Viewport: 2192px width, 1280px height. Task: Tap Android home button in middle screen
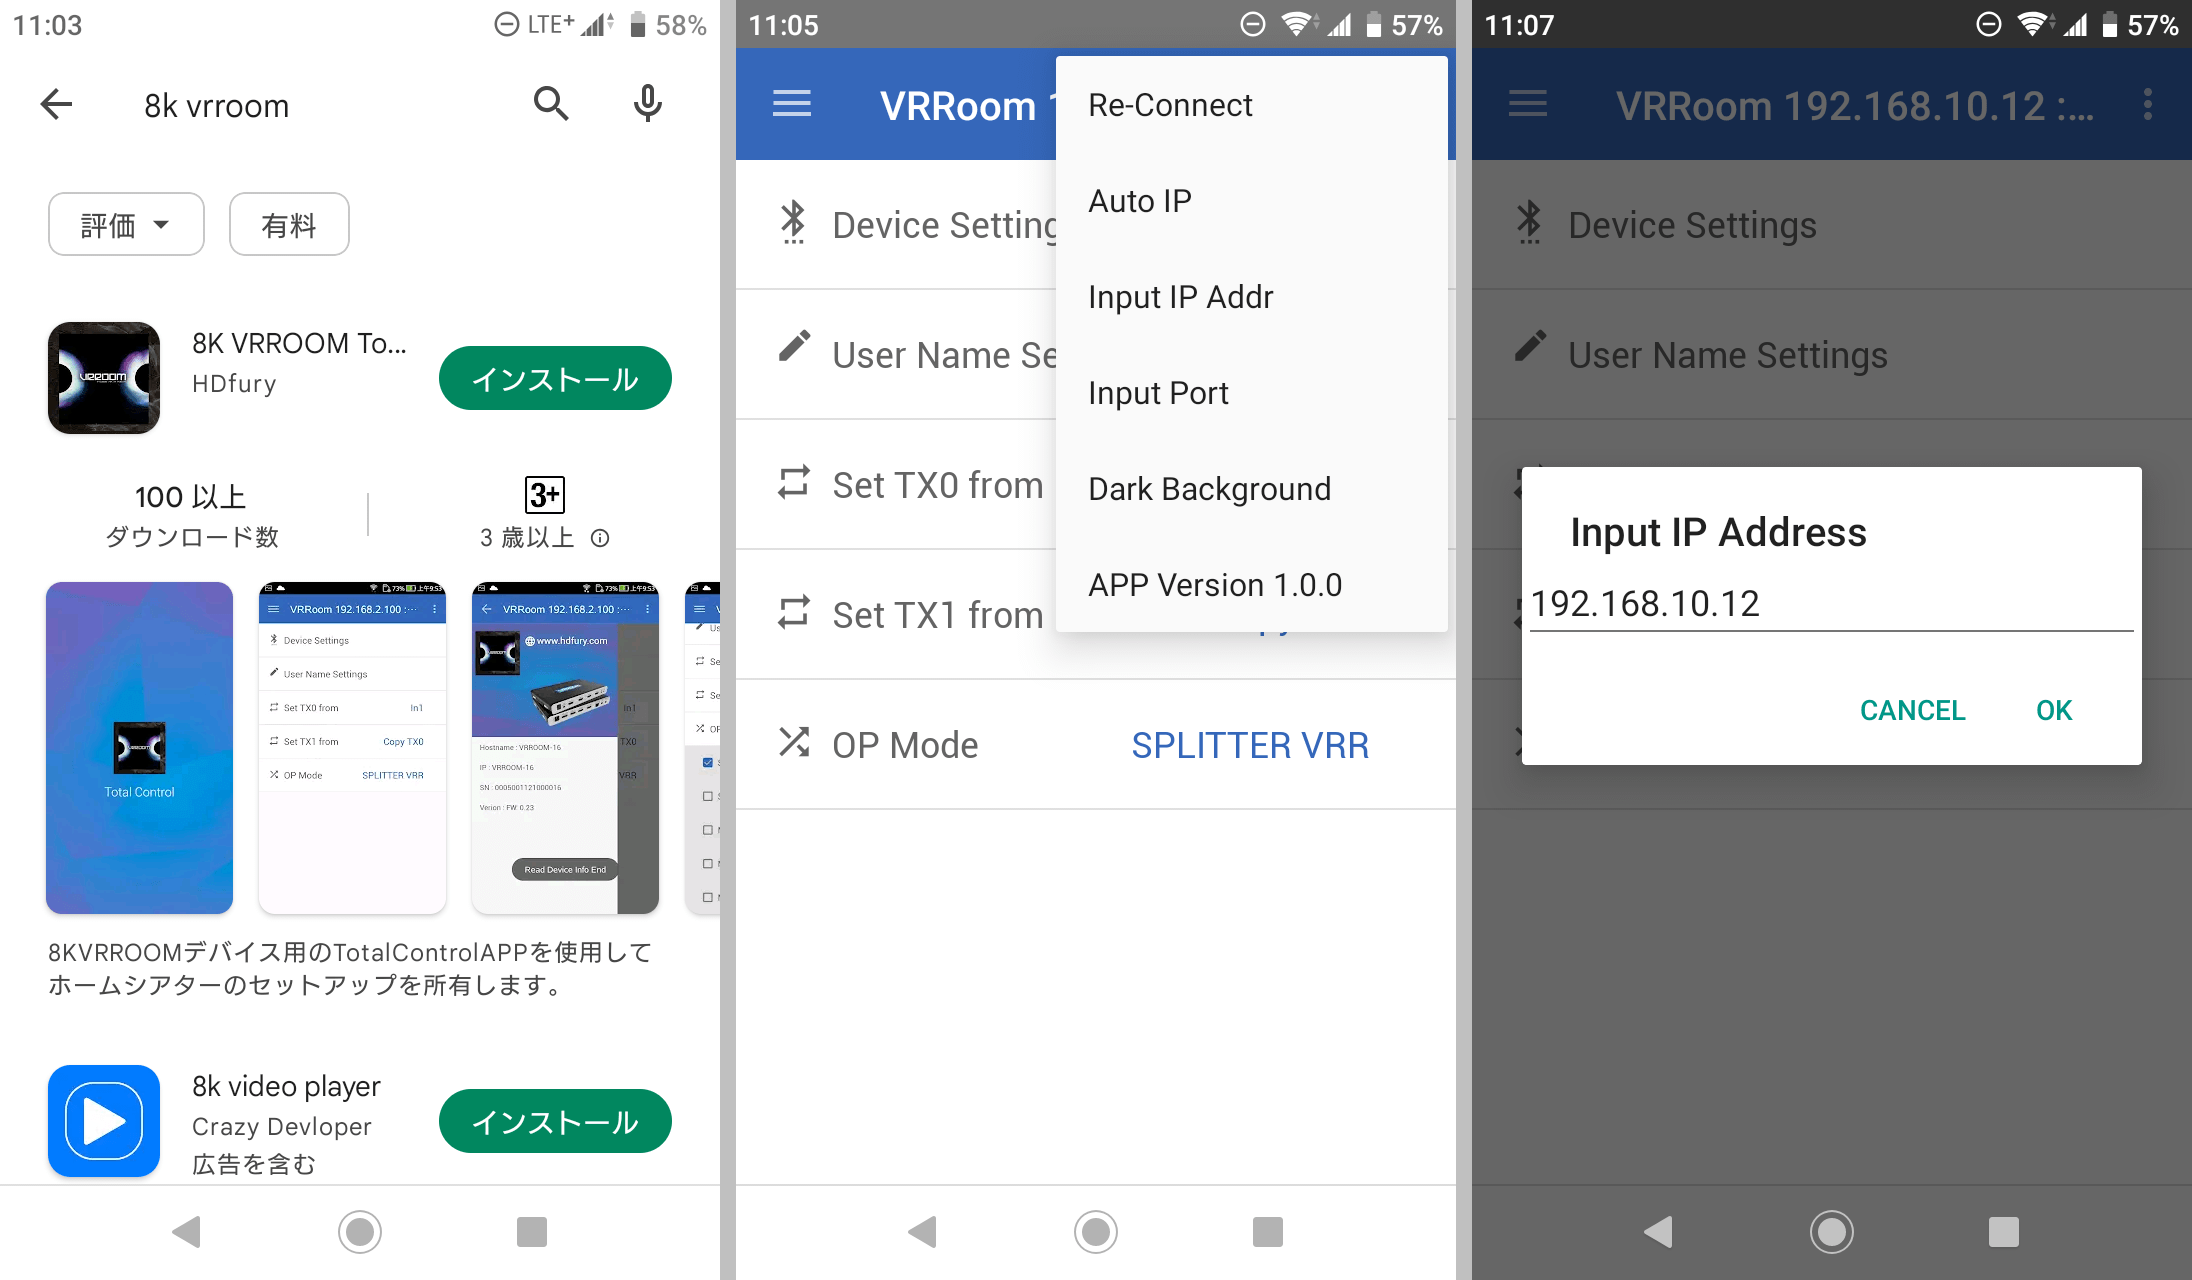(x=1096, y=1232)
